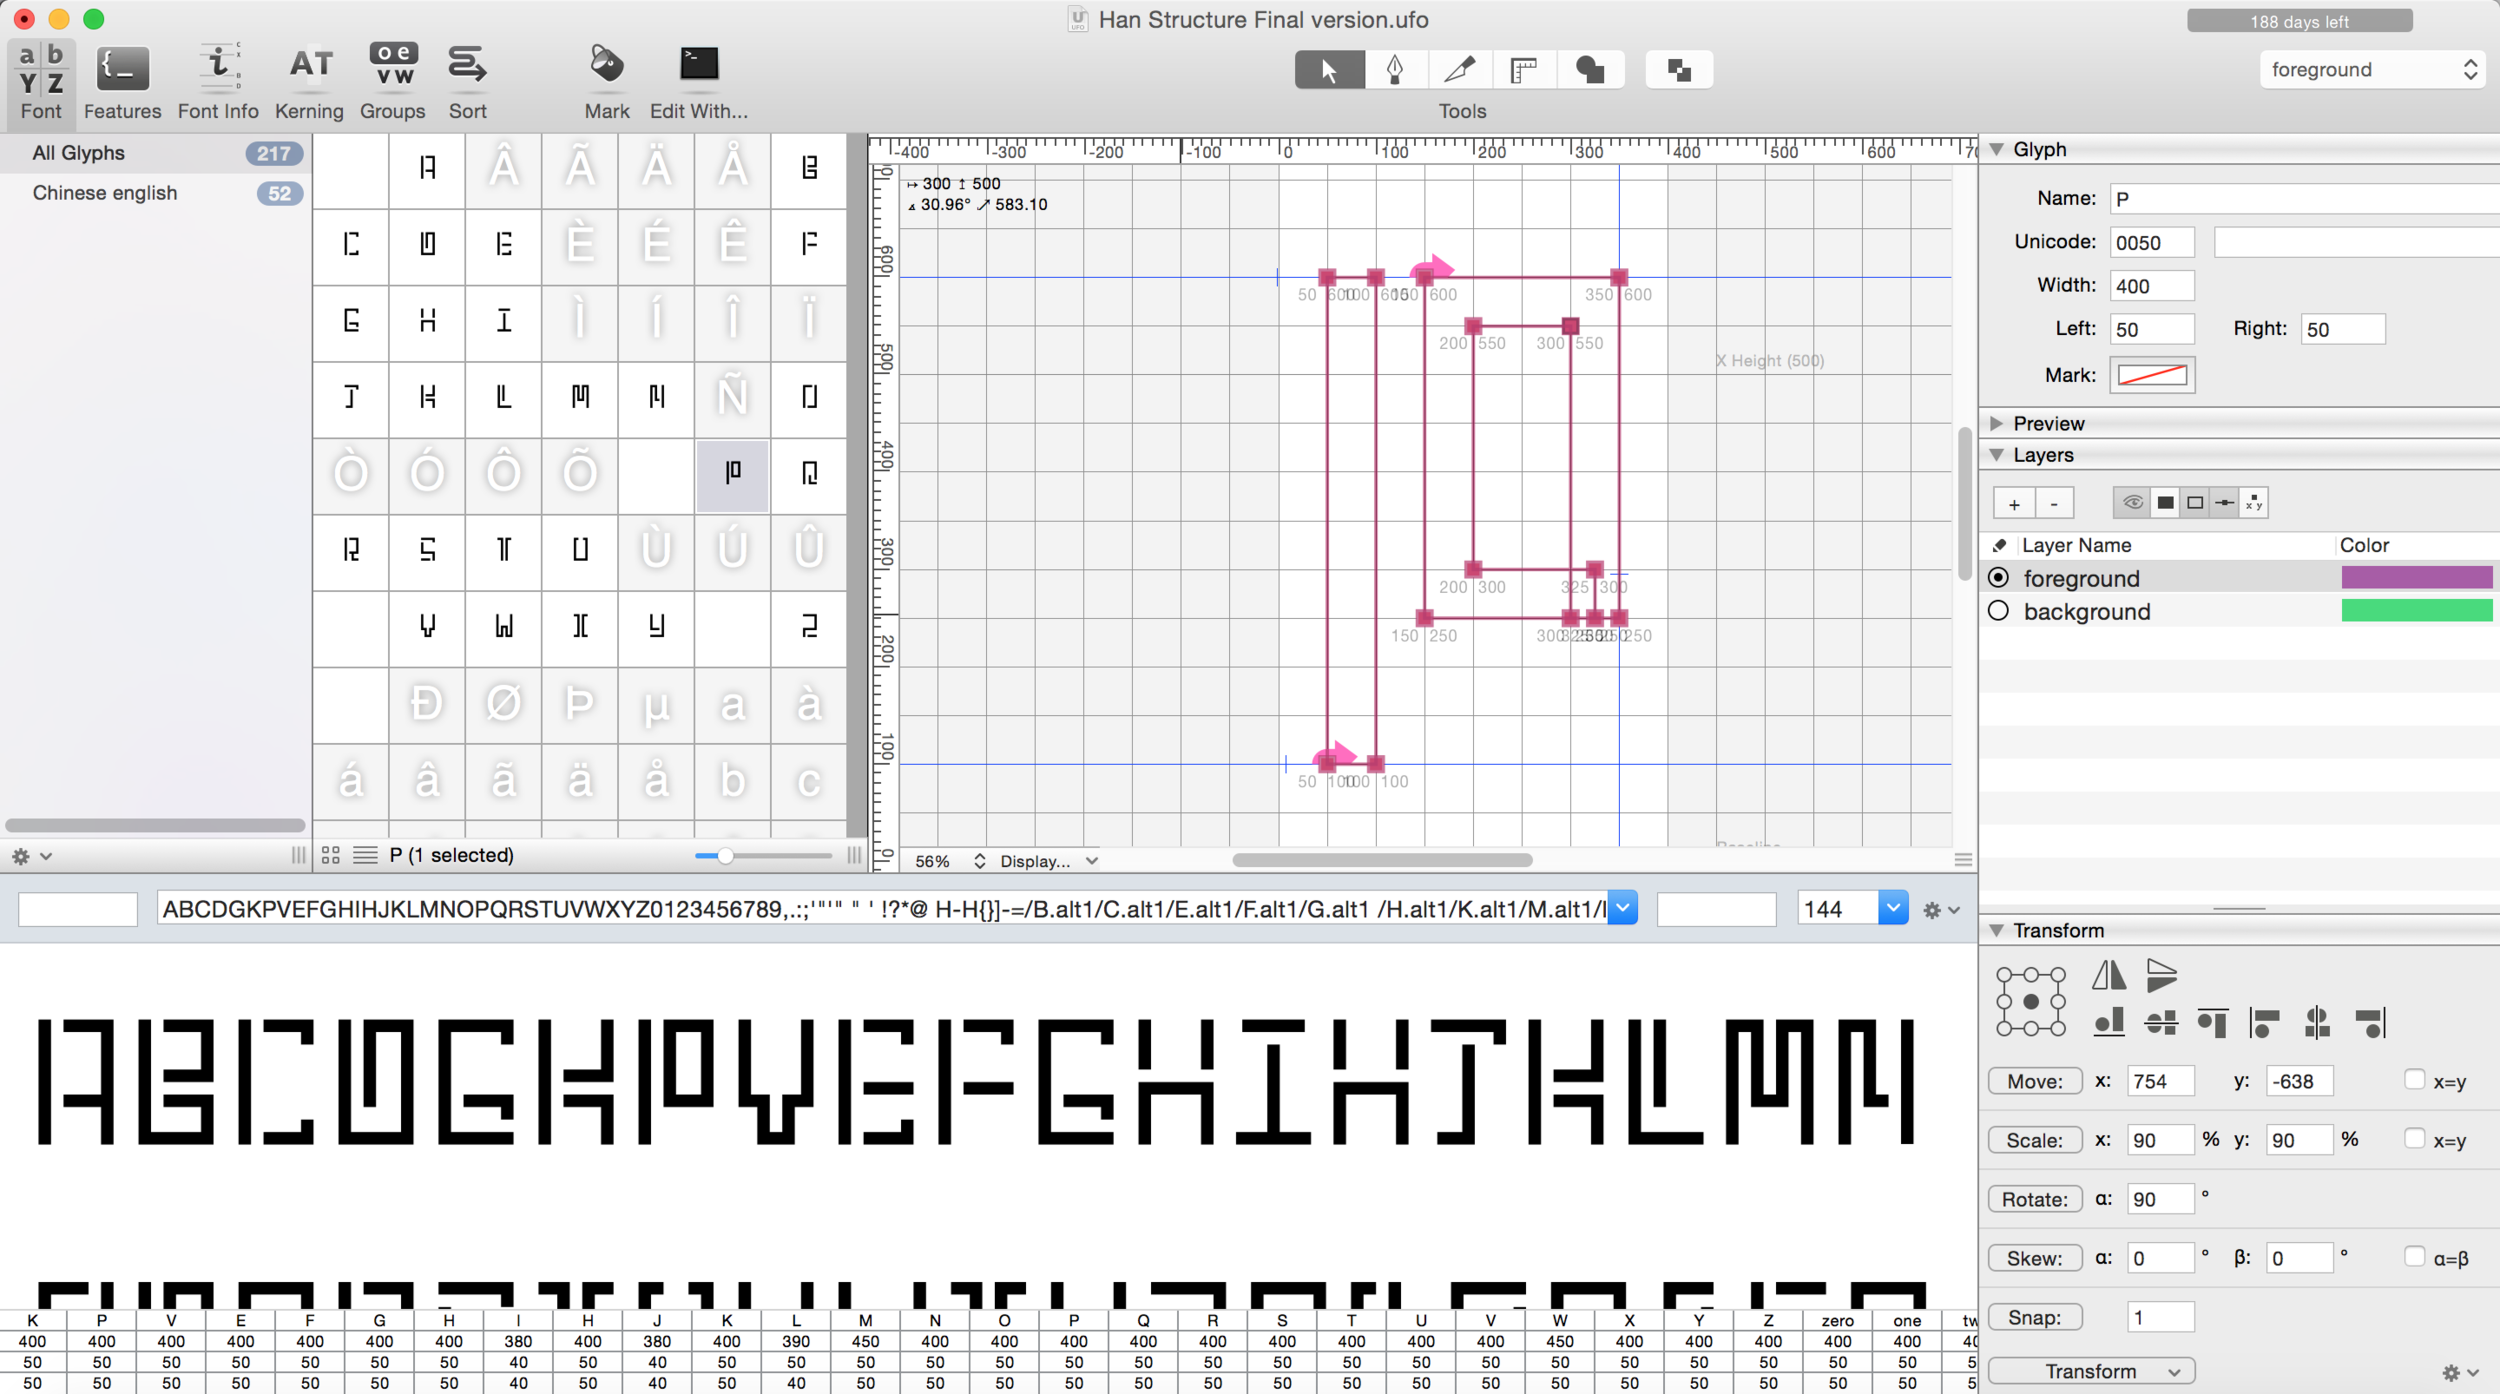Expand the Preview inspector section
The width and height of the screenshot is (2500, 1394).
1996,423
